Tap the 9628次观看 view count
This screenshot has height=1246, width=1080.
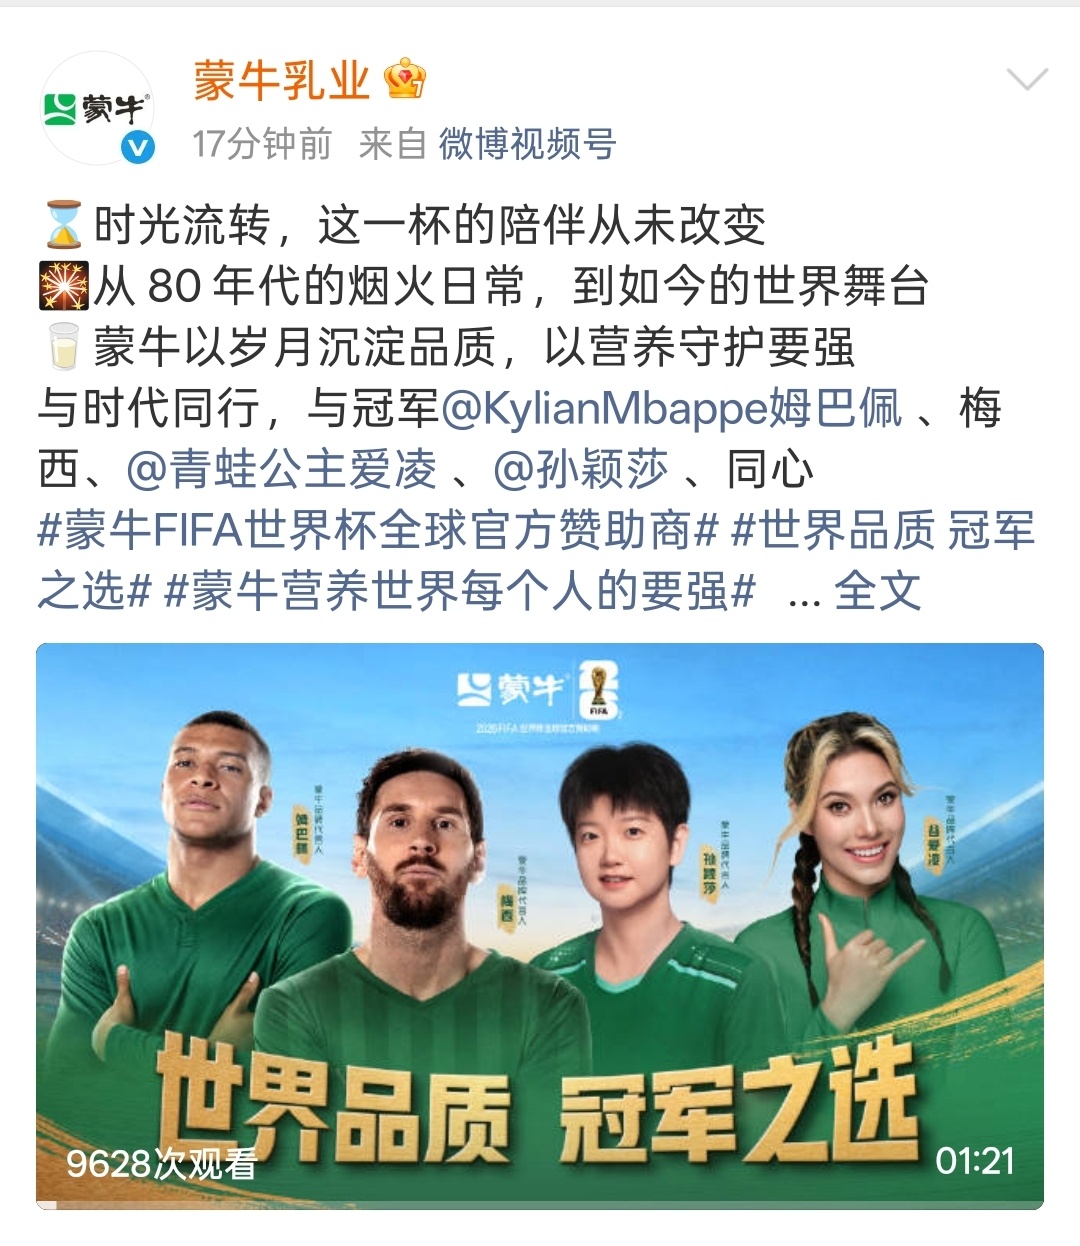coord(161,1163)
